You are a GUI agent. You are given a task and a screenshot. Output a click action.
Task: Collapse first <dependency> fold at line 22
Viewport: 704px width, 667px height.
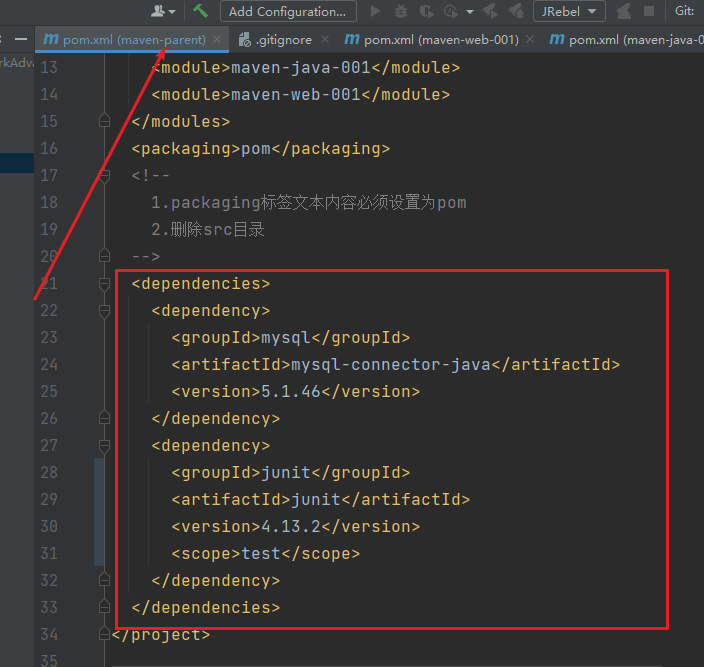104,311
